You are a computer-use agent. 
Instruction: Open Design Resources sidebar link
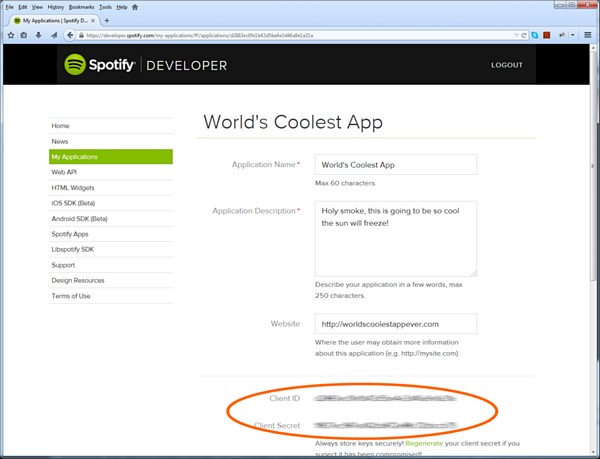point(111,280)
